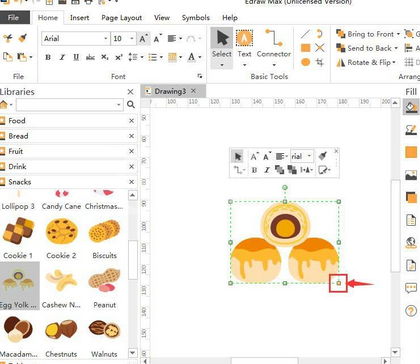The height and width of the screenshot is (364, 420).
Task: Toggle Bold in the floating mini toolbar
Action: click(254, 170)
